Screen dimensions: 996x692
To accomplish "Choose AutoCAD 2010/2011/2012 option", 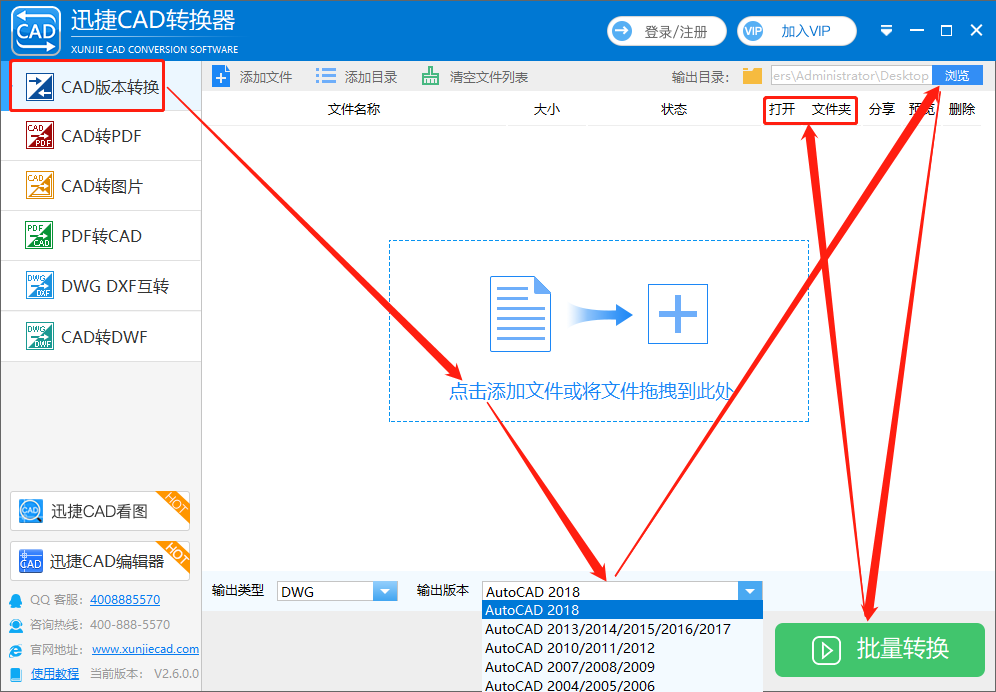I will (x=622, y=648).
